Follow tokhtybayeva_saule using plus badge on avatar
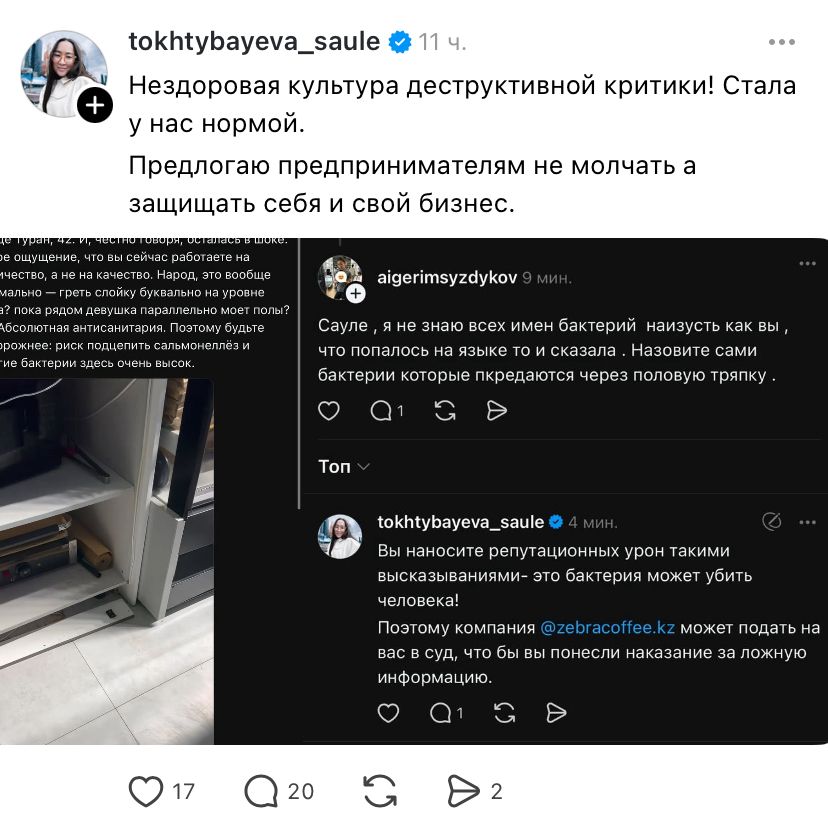 (x=95, y=105)
